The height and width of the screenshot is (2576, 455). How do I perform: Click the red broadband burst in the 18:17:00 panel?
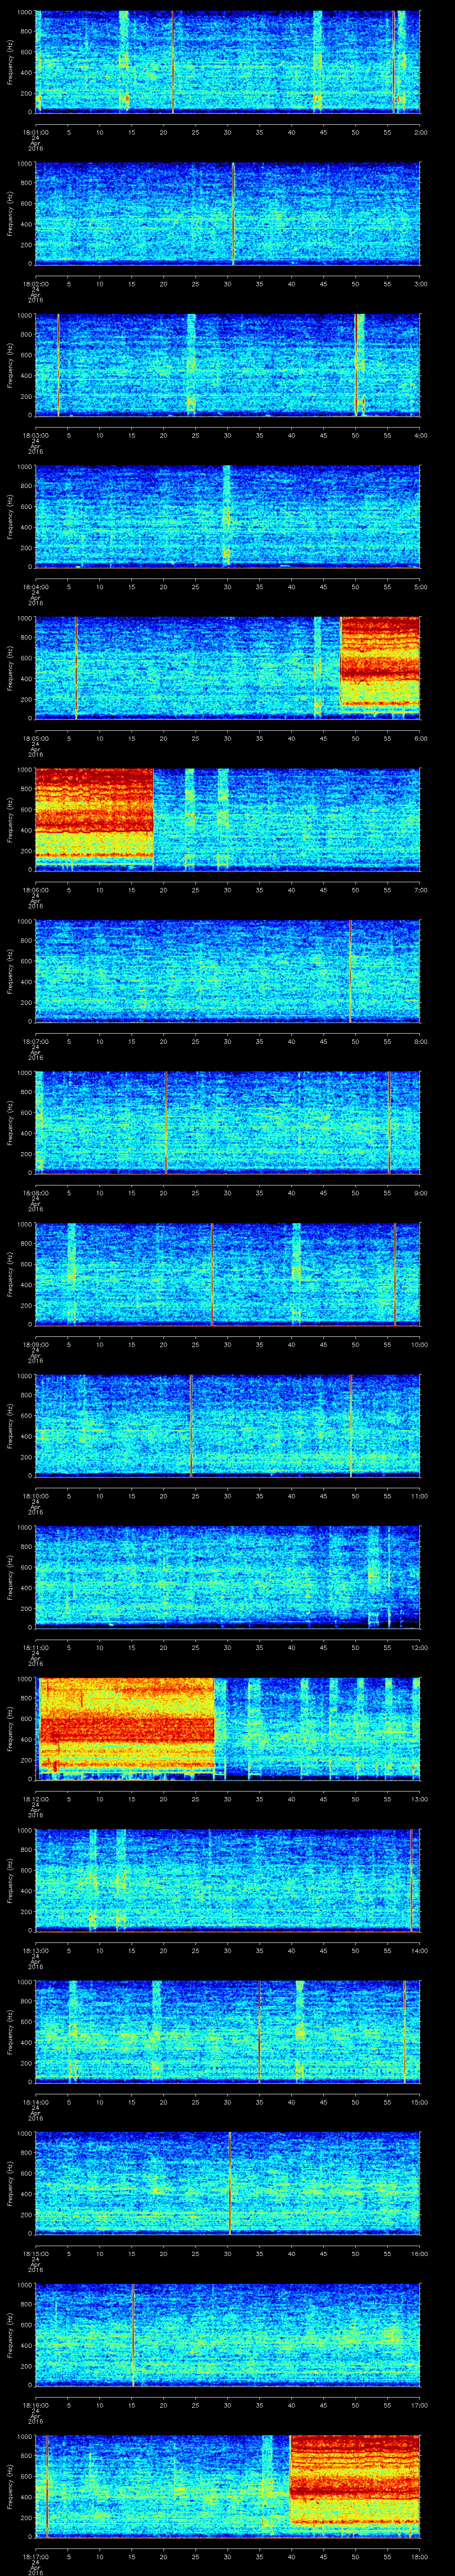coord(355,2481)
